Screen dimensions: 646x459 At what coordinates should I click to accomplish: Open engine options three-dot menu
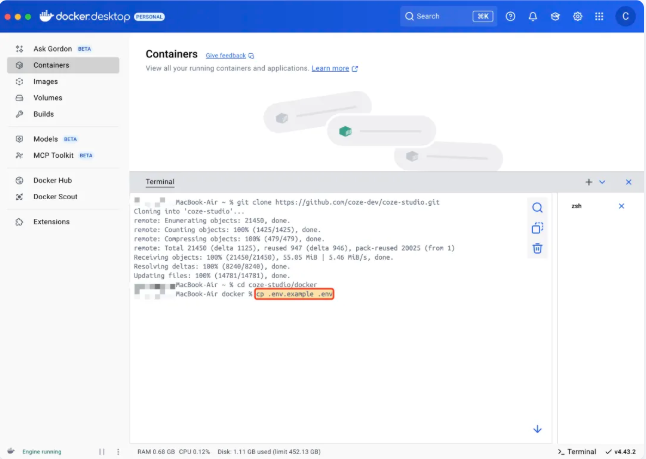coord(116,452)
